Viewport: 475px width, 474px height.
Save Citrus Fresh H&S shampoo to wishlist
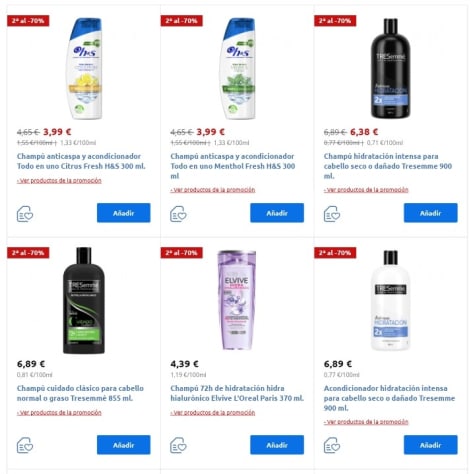(x=25, y=214)
